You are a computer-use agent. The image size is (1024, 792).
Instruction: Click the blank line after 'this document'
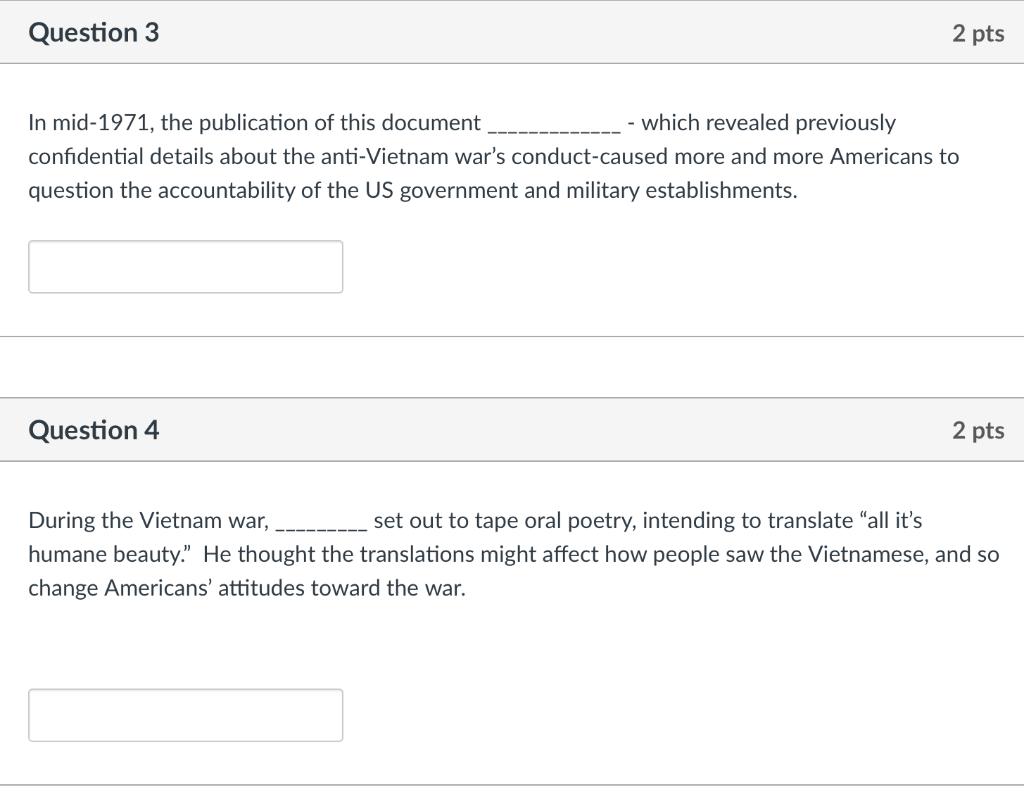pos(554,130)
